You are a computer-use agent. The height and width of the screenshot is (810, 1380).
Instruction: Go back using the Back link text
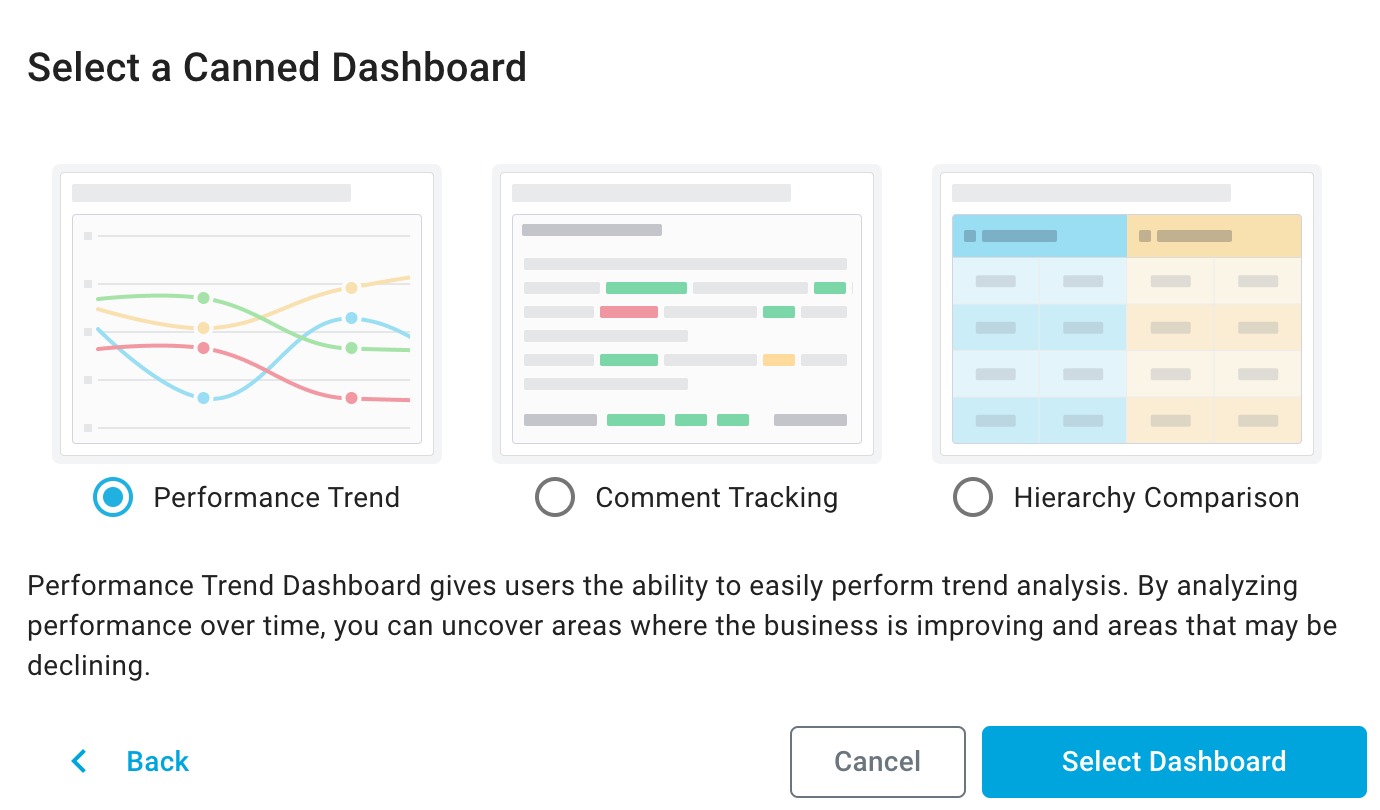coord(158,762)
